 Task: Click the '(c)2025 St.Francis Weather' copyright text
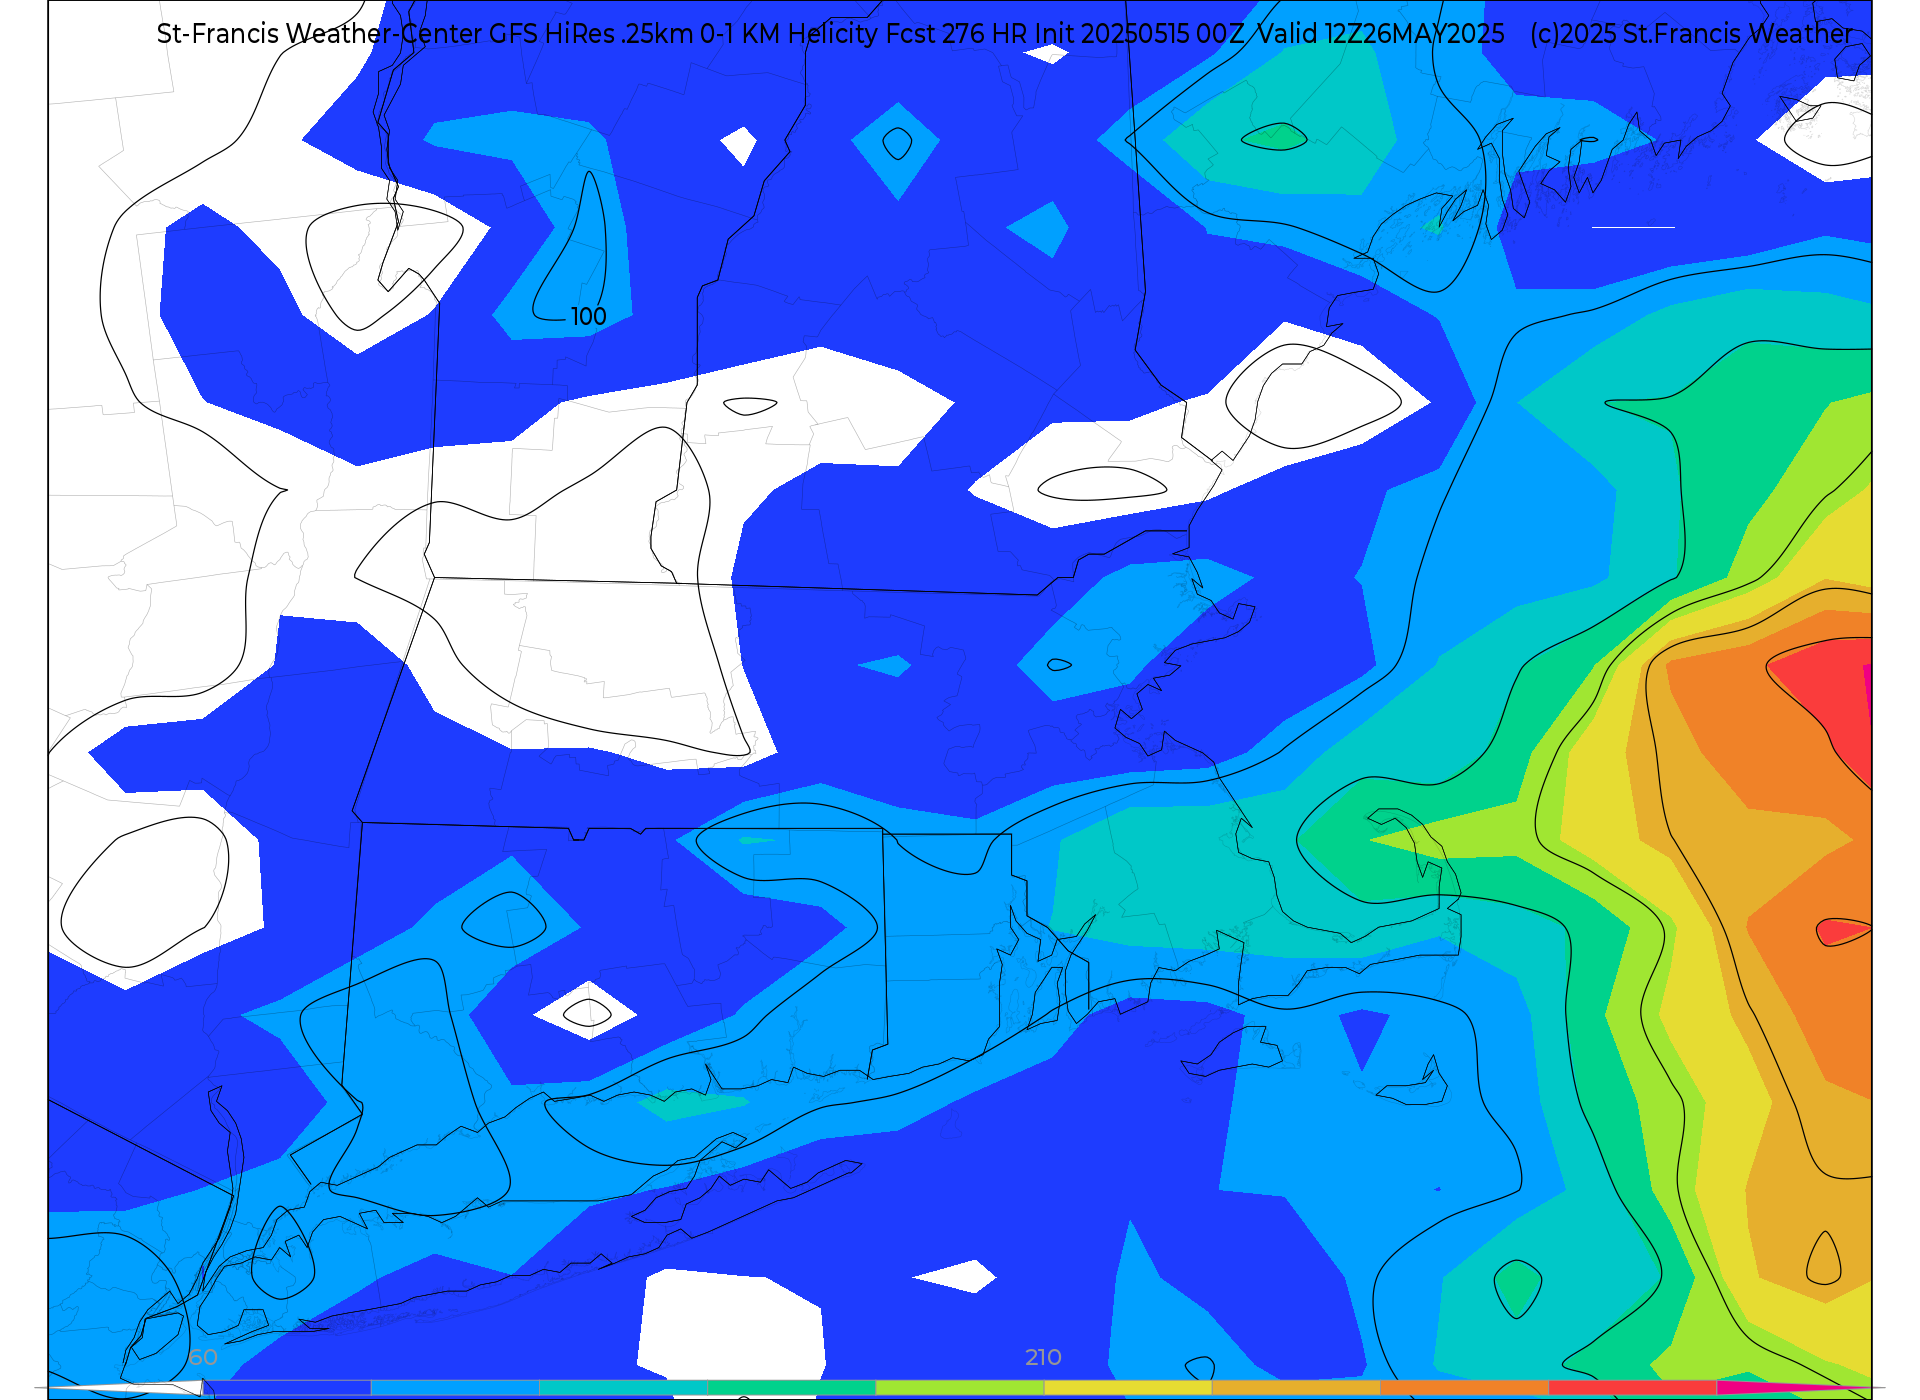coord(1691,34)
